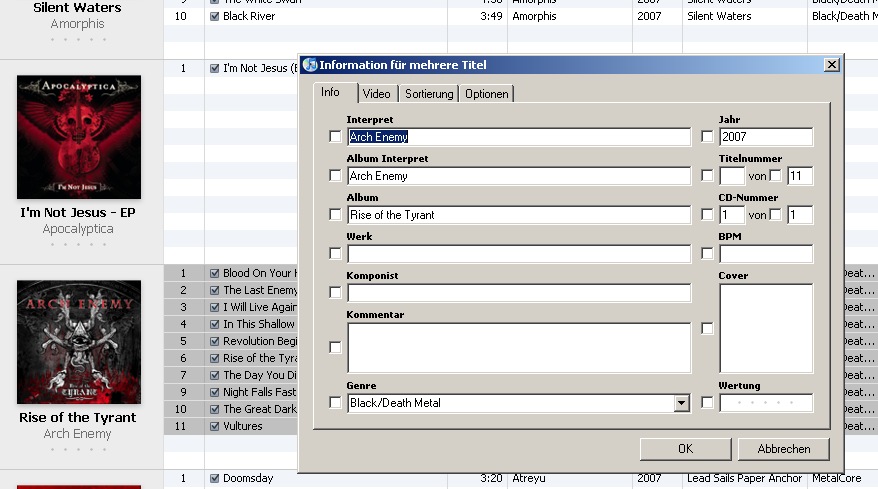Click the I'm Not Jesus - EP album title
878x489 pixels.
[x=78, y=213]
